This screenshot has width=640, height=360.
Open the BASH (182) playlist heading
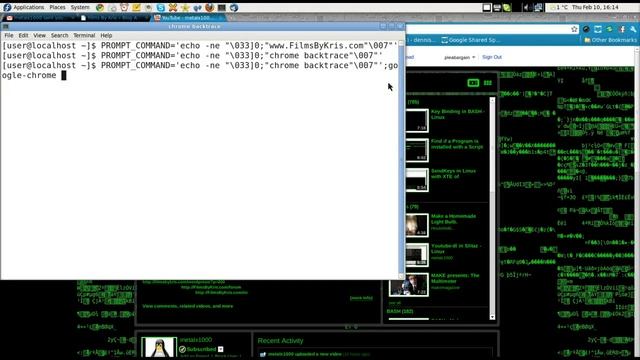(x=400, y=311)
